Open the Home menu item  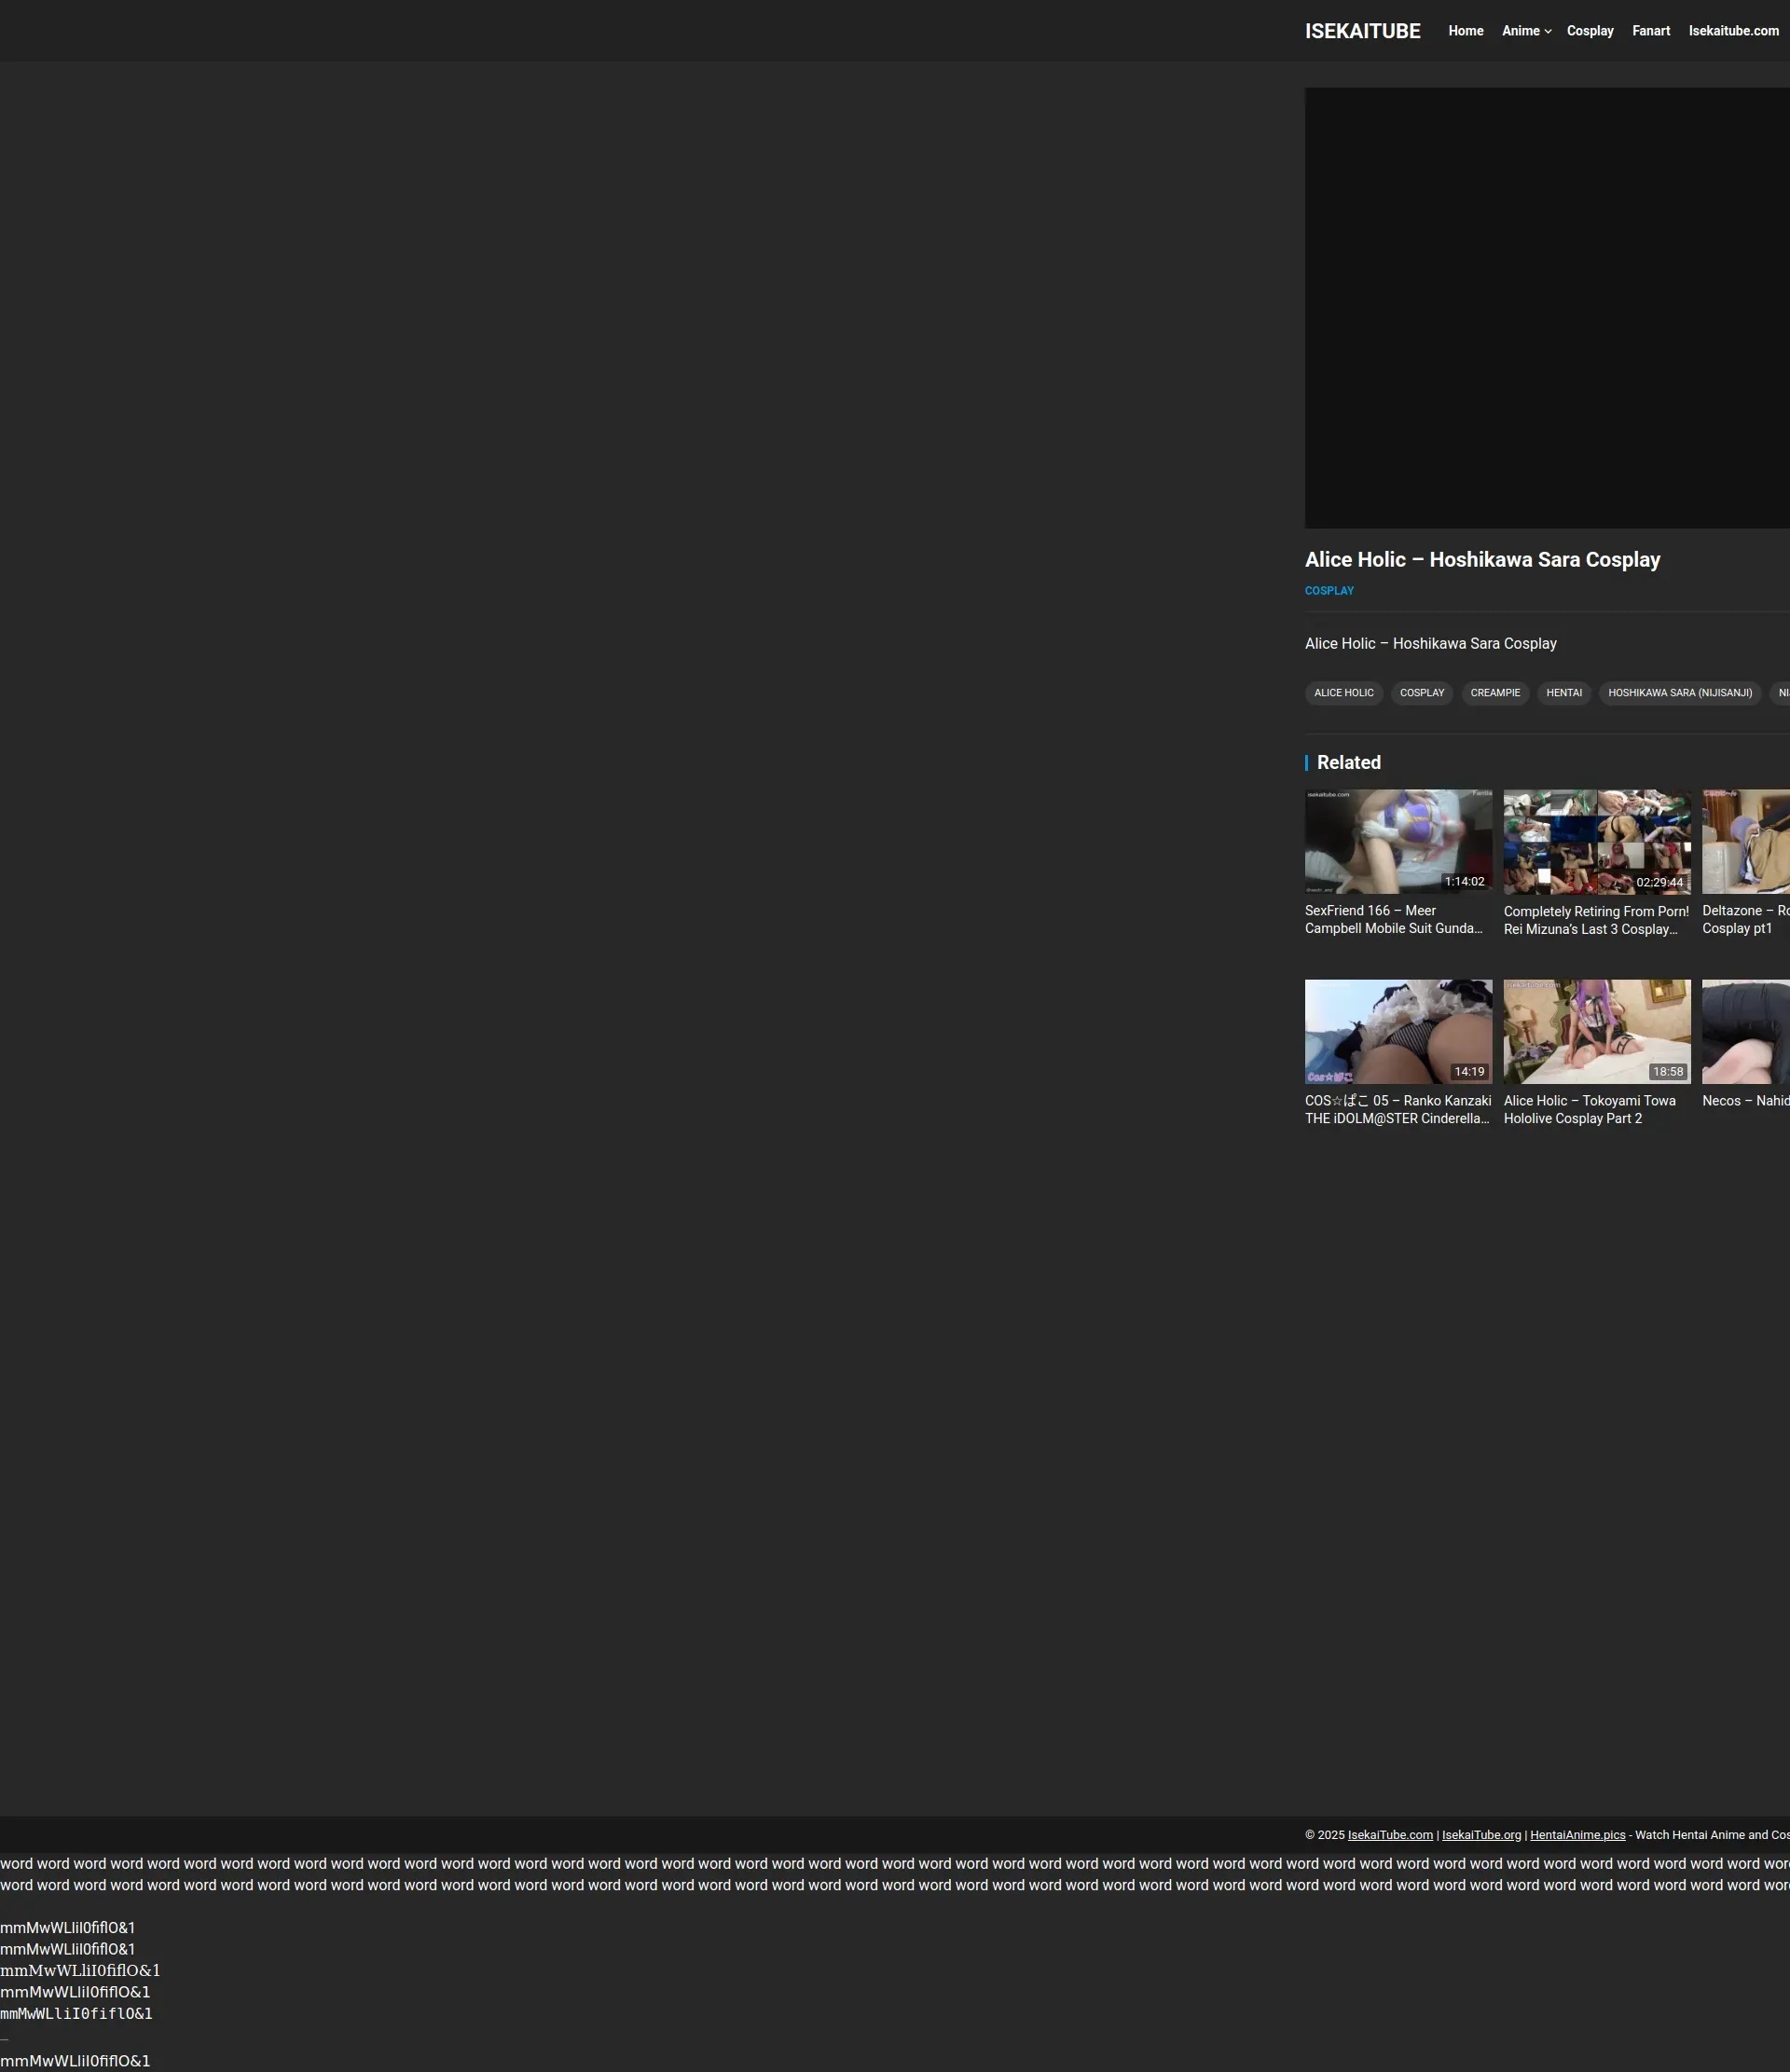coord(1465,31)
